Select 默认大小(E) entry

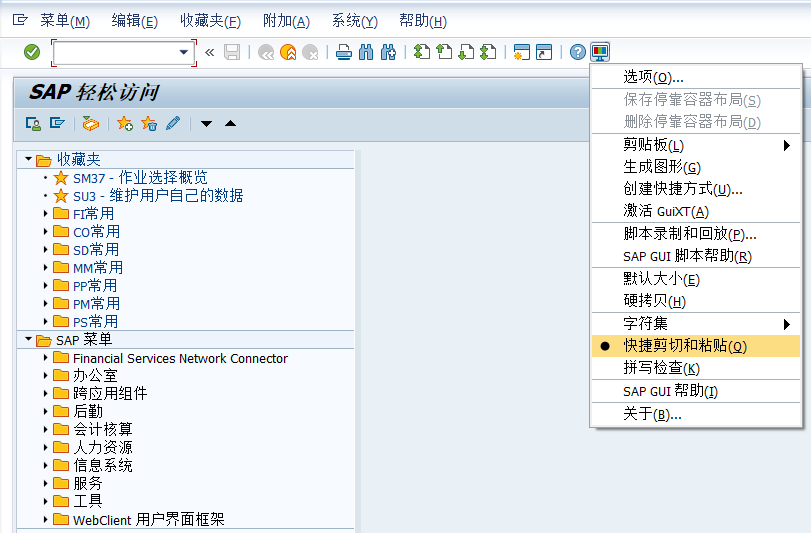[696, 279]
